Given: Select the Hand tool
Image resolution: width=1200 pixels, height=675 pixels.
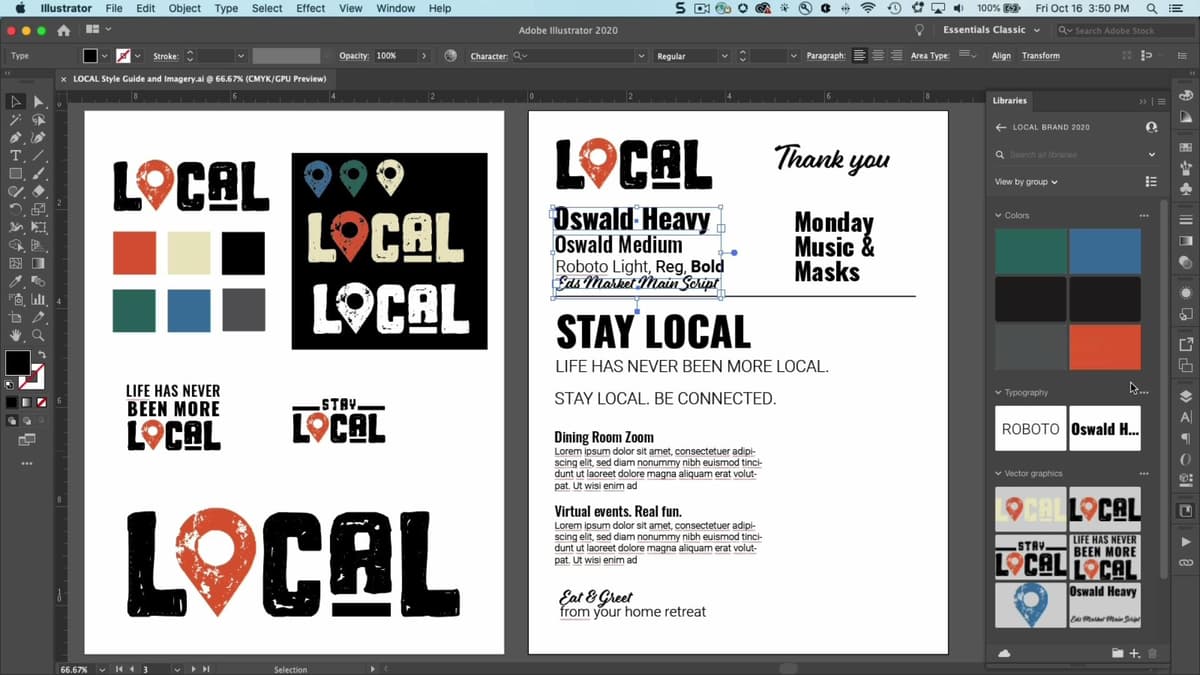Looking at the screenshot, I should point(15,335).
